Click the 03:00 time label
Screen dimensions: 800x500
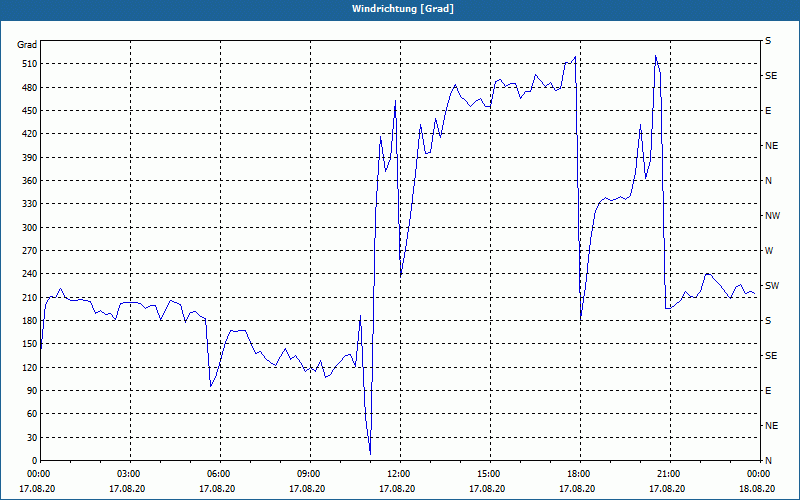131,474
